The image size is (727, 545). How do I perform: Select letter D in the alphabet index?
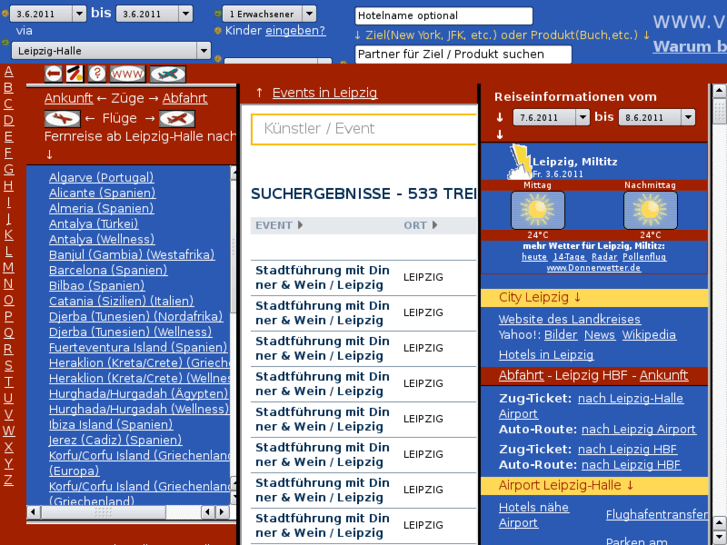pyautogui.click(x=8, y=120)
